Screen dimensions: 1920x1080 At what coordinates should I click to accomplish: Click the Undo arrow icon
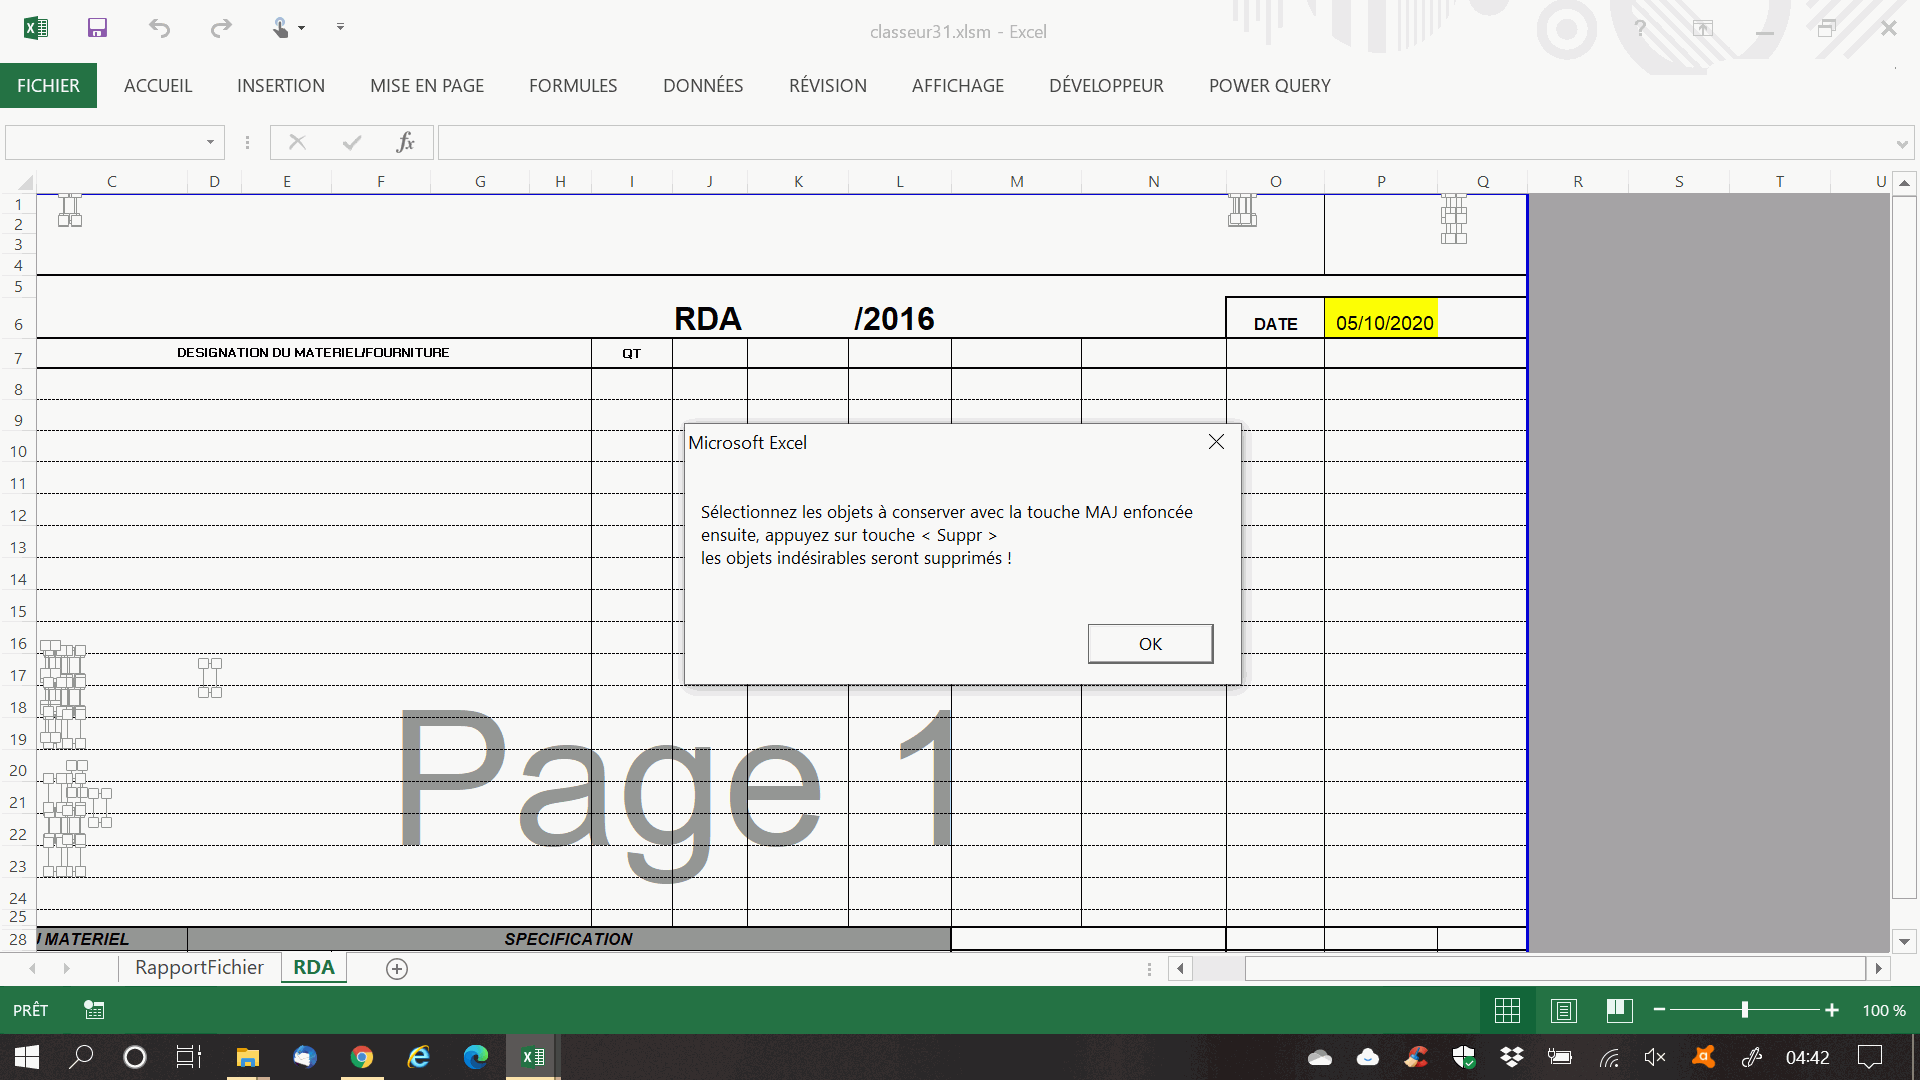[x=159, y=28]
